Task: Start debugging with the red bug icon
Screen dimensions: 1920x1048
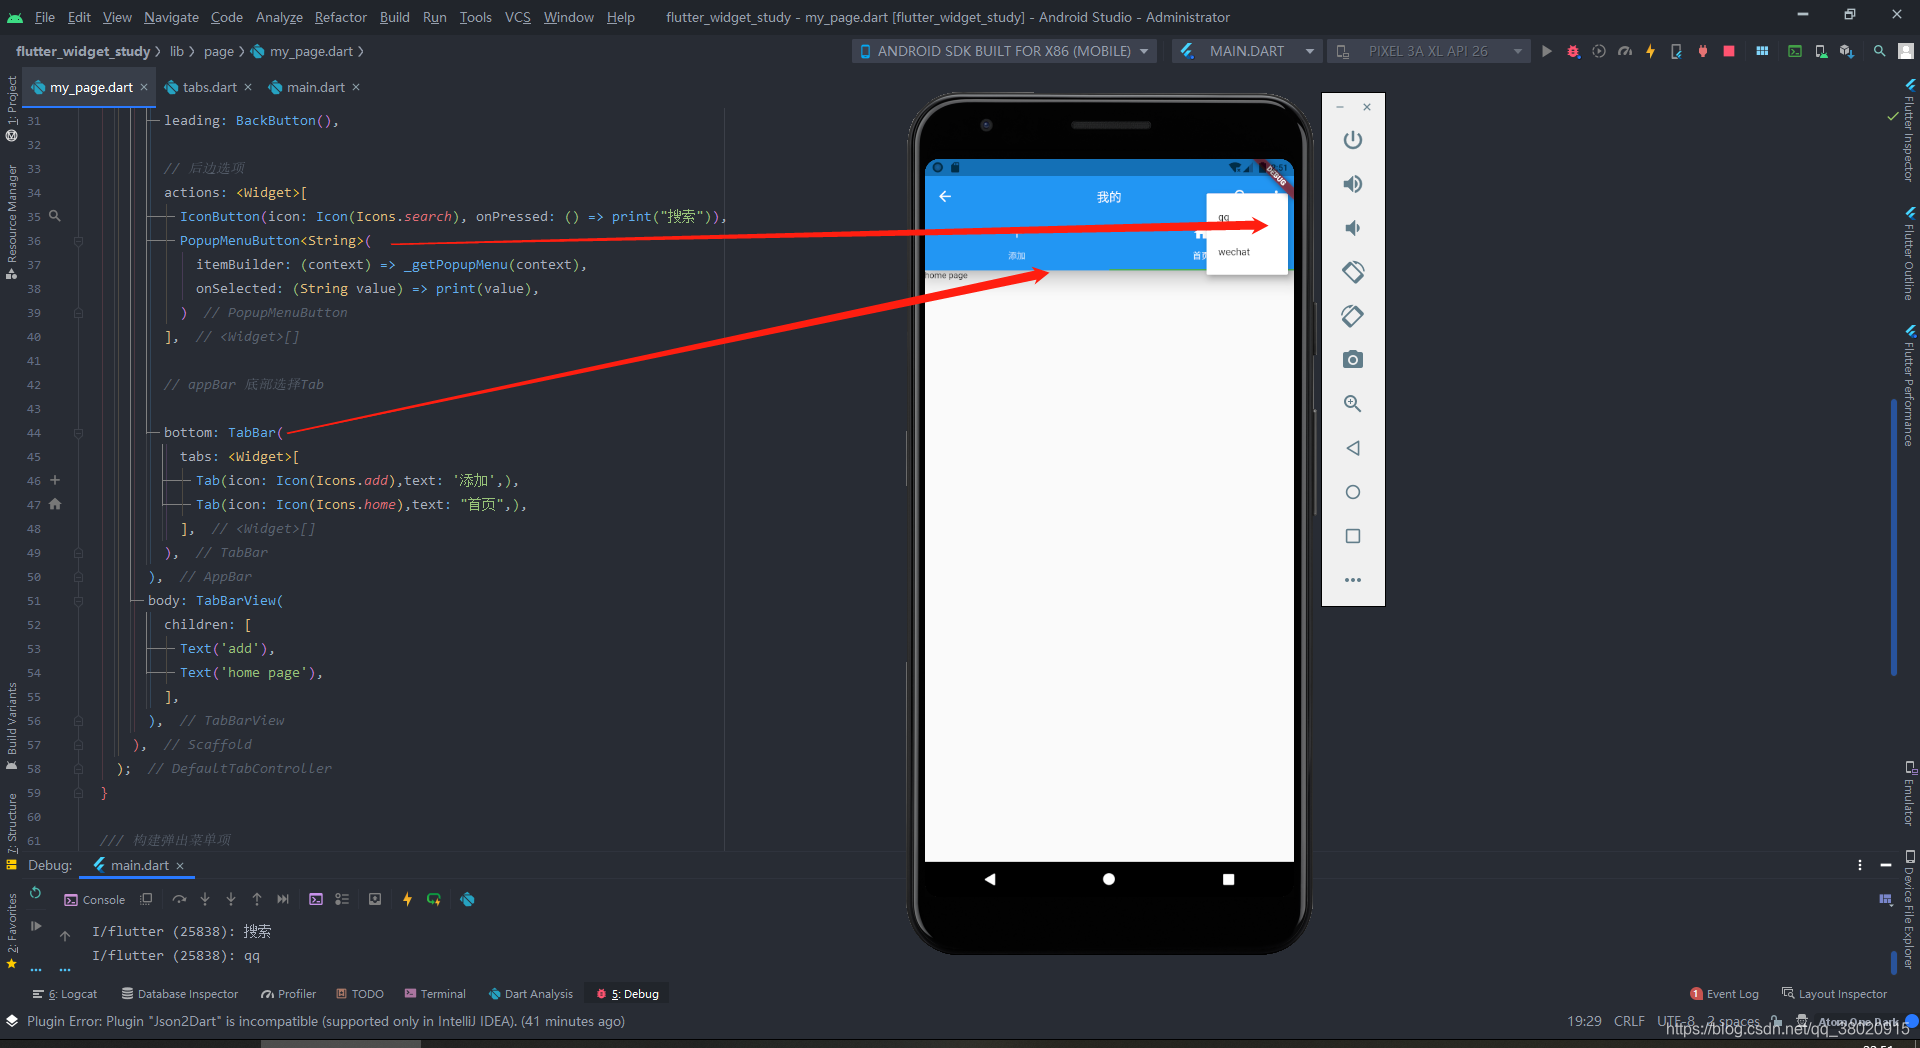Action: (x=1573, y=51)
